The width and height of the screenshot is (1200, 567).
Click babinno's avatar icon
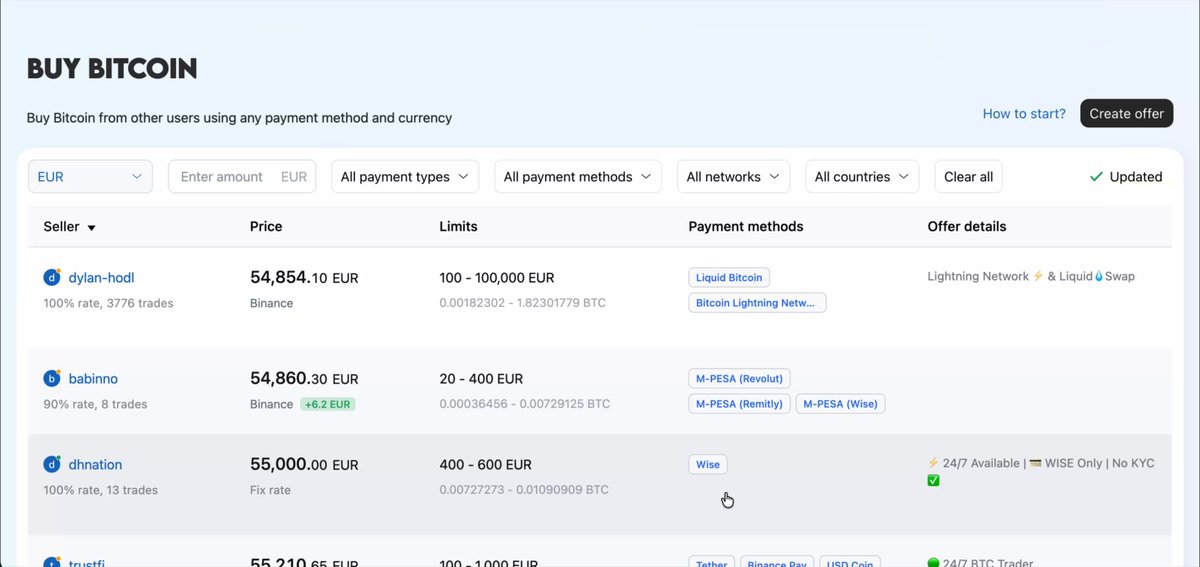(x=52, y=378)
